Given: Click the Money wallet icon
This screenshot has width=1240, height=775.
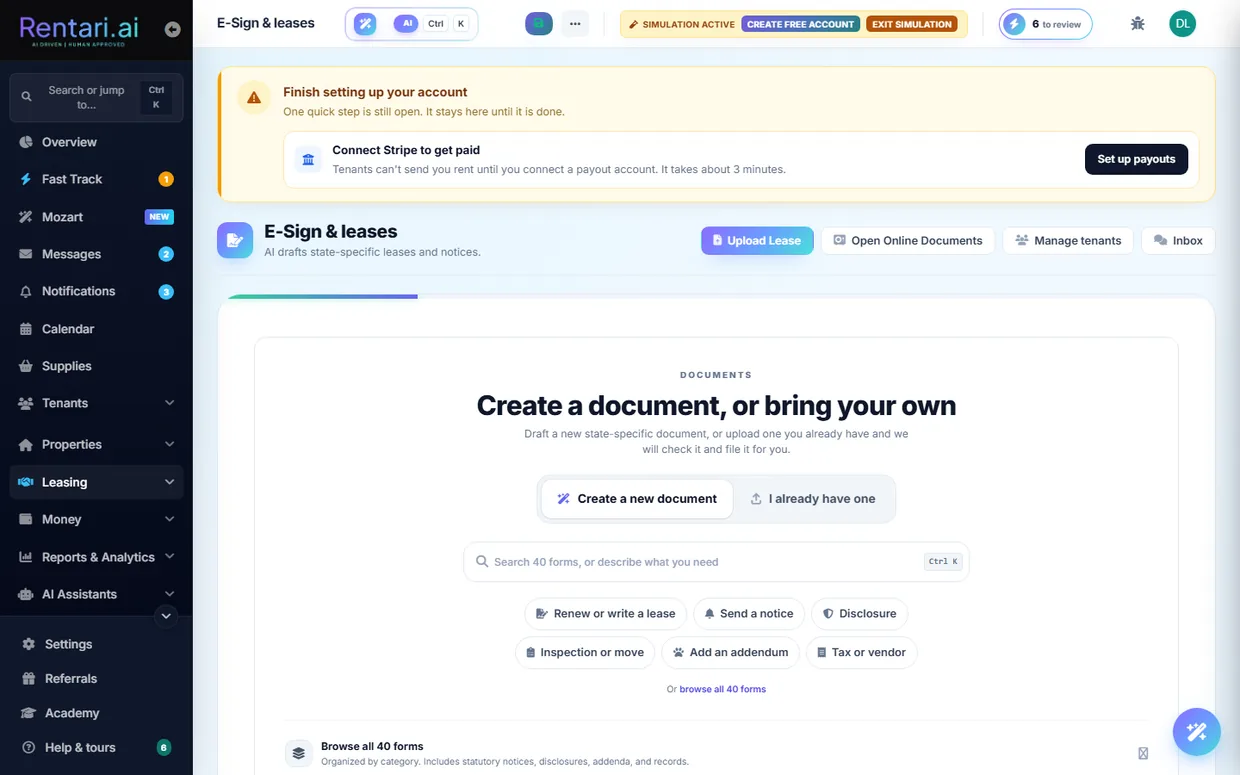Looking at the screenshot, I should [x=26, y=519].
